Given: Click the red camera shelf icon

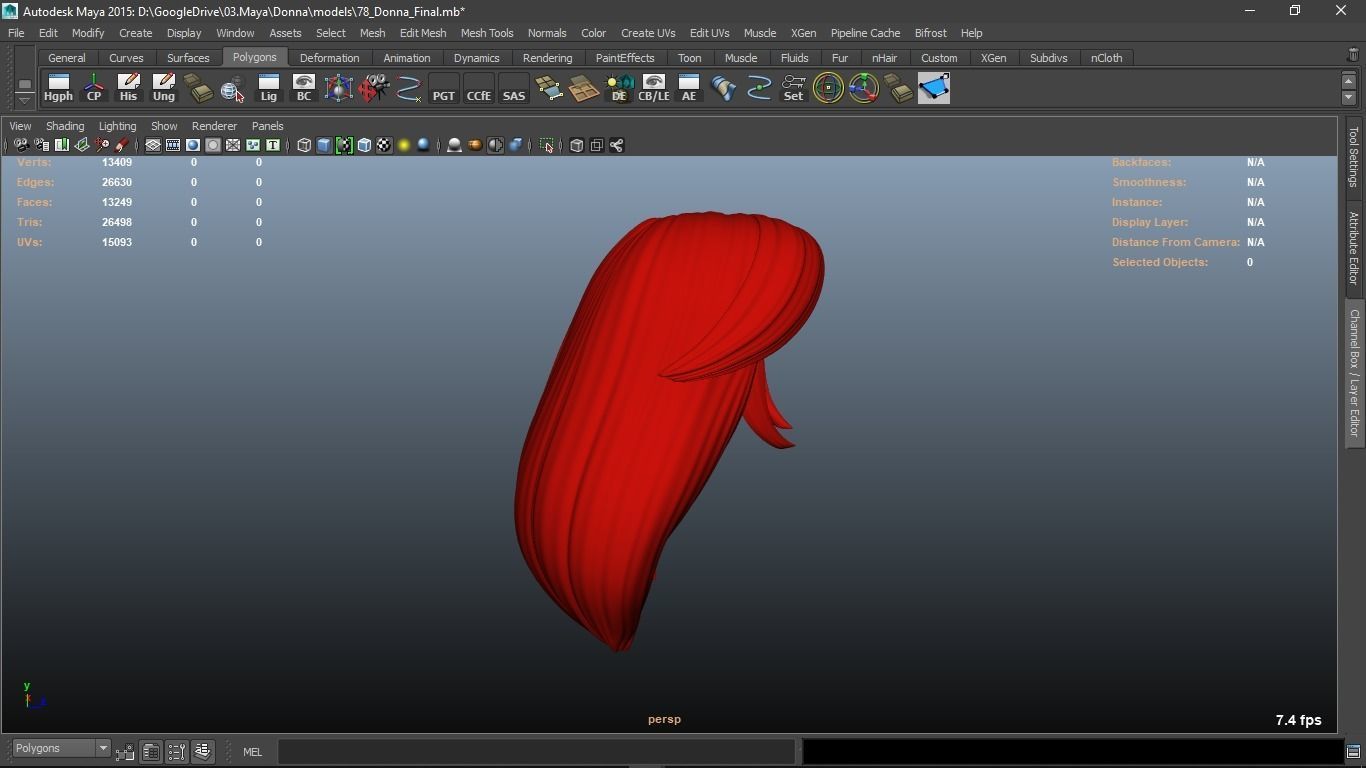Looking at the screenshot, I should (x=373, y=88).
